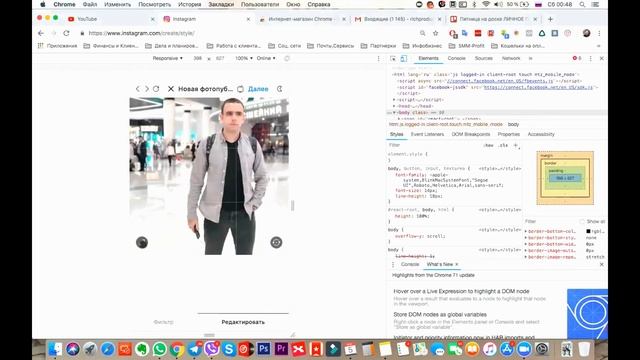Open the DevTools customize three-dot menu
Viewport: 640px width, 360px height.
591,58
